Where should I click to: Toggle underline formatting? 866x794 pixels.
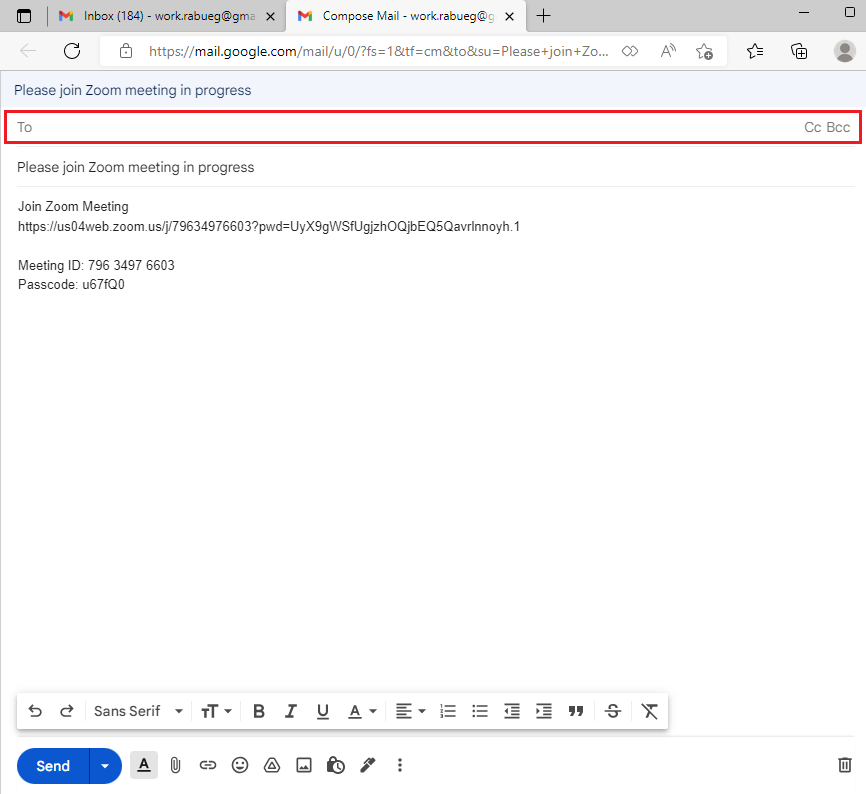(323, 711)
